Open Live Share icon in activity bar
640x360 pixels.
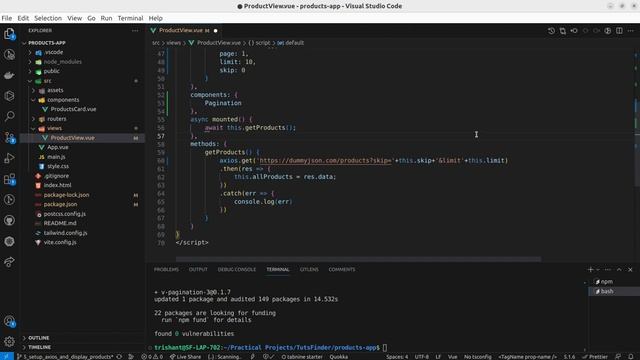coord(9,262)
